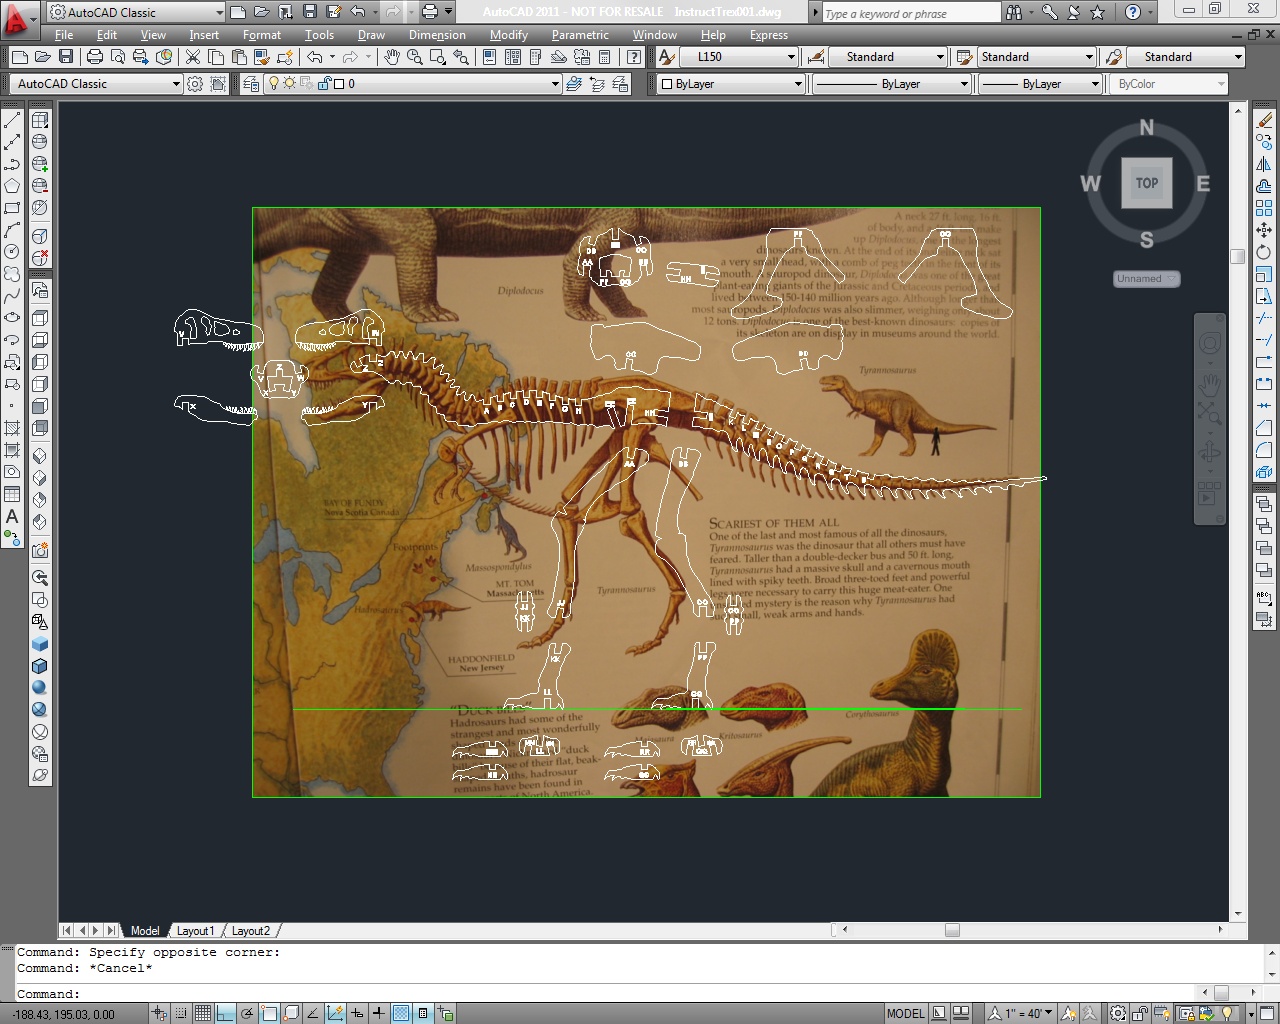This screenshot has height=1024, width=1280.
Task: Click the Multileader Style icon
Action: 1114,57
